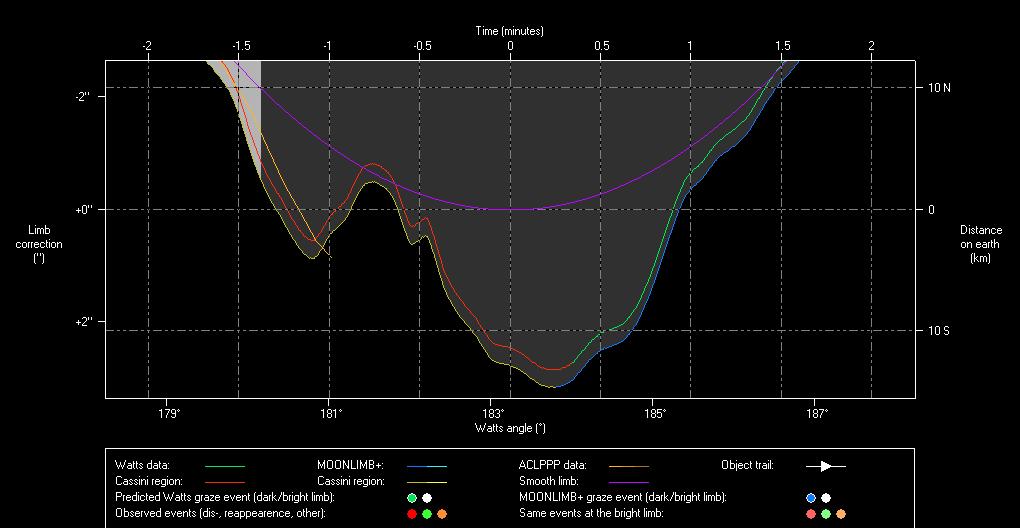The height and width of the screenshot is (528, 1020).
Task: Click the 183° tick label on bottom axis
Action: [492, 413]
